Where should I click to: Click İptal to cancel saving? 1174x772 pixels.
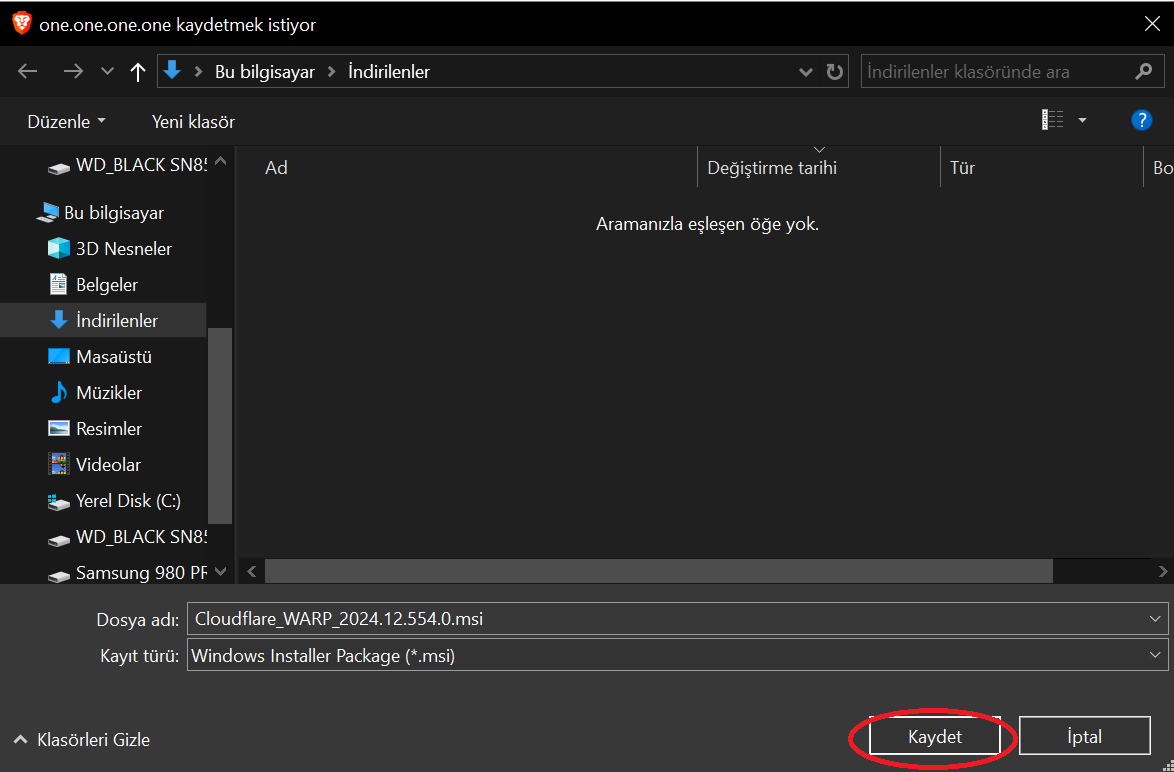(x=1084, y=737)
